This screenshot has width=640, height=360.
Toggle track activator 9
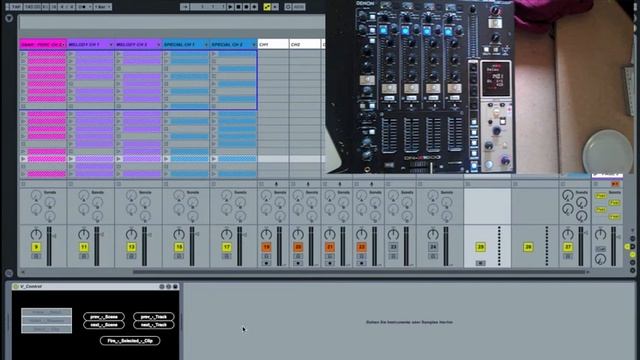pos(36,247)
